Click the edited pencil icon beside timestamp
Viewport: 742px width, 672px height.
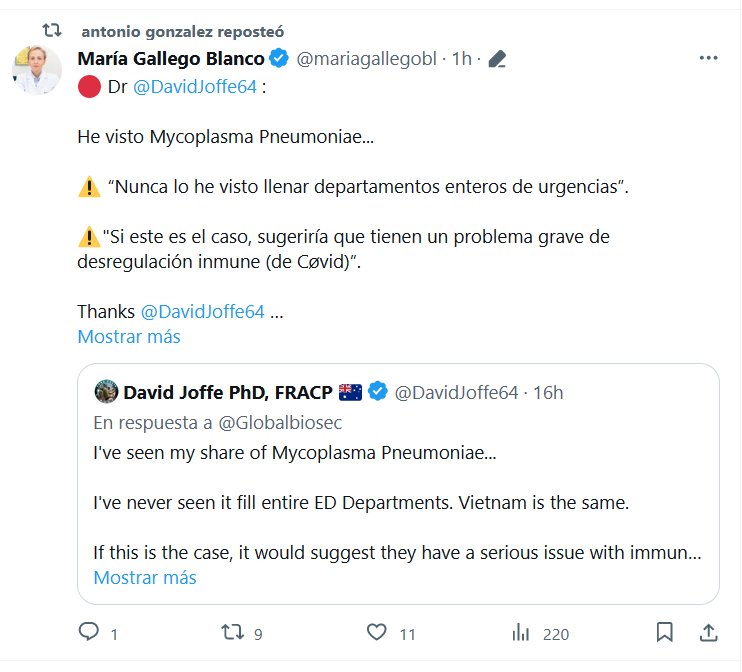point(497,59)
